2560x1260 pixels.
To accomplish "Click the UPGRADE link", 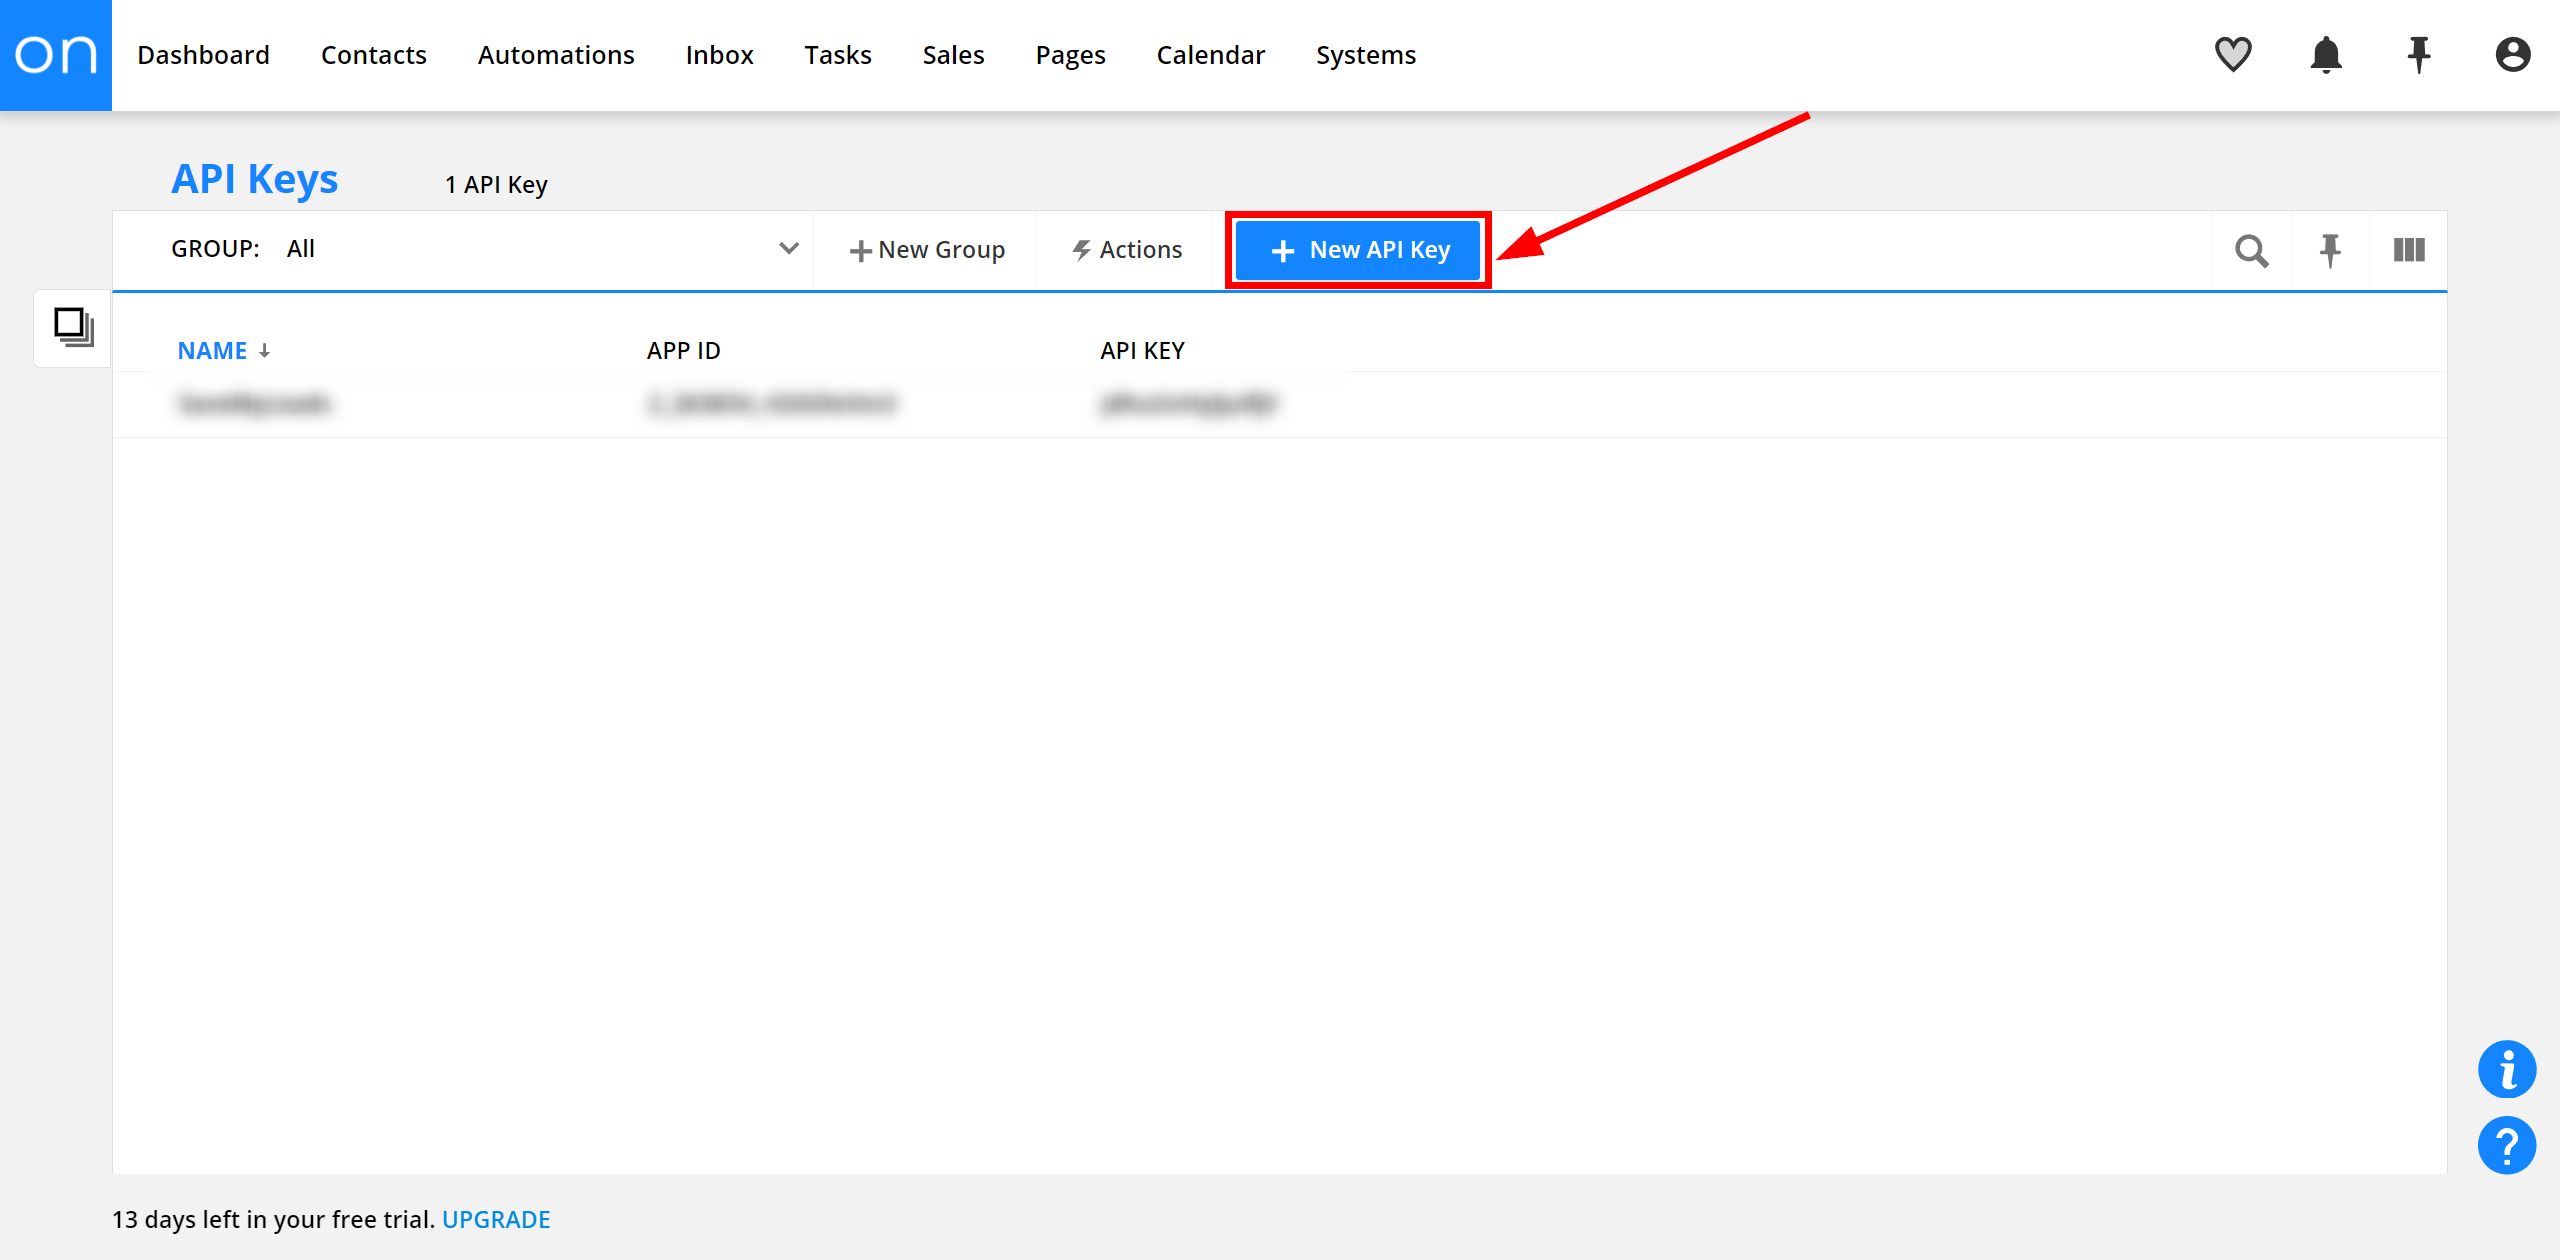I will coord(496,1219).
